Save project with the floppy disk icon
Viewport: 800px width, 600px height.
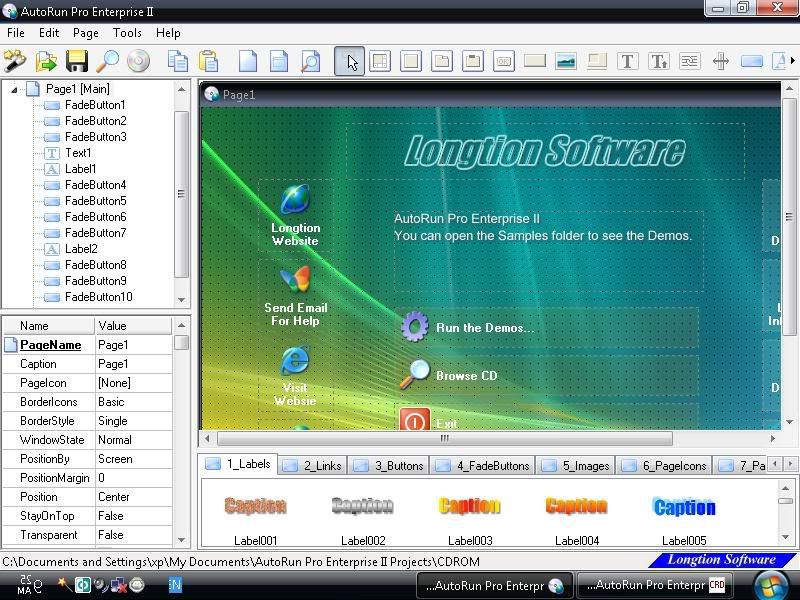(x=77, y=61)
